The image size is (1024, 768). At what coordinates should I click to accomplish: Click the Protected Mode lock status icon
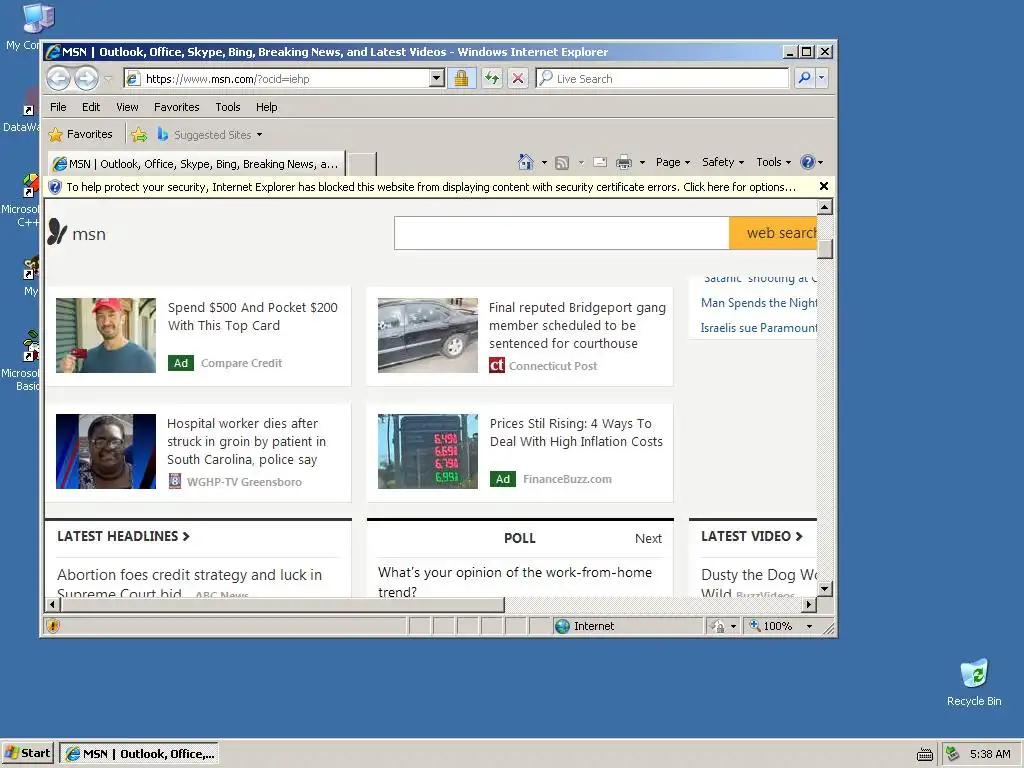[x=717, y=626]
